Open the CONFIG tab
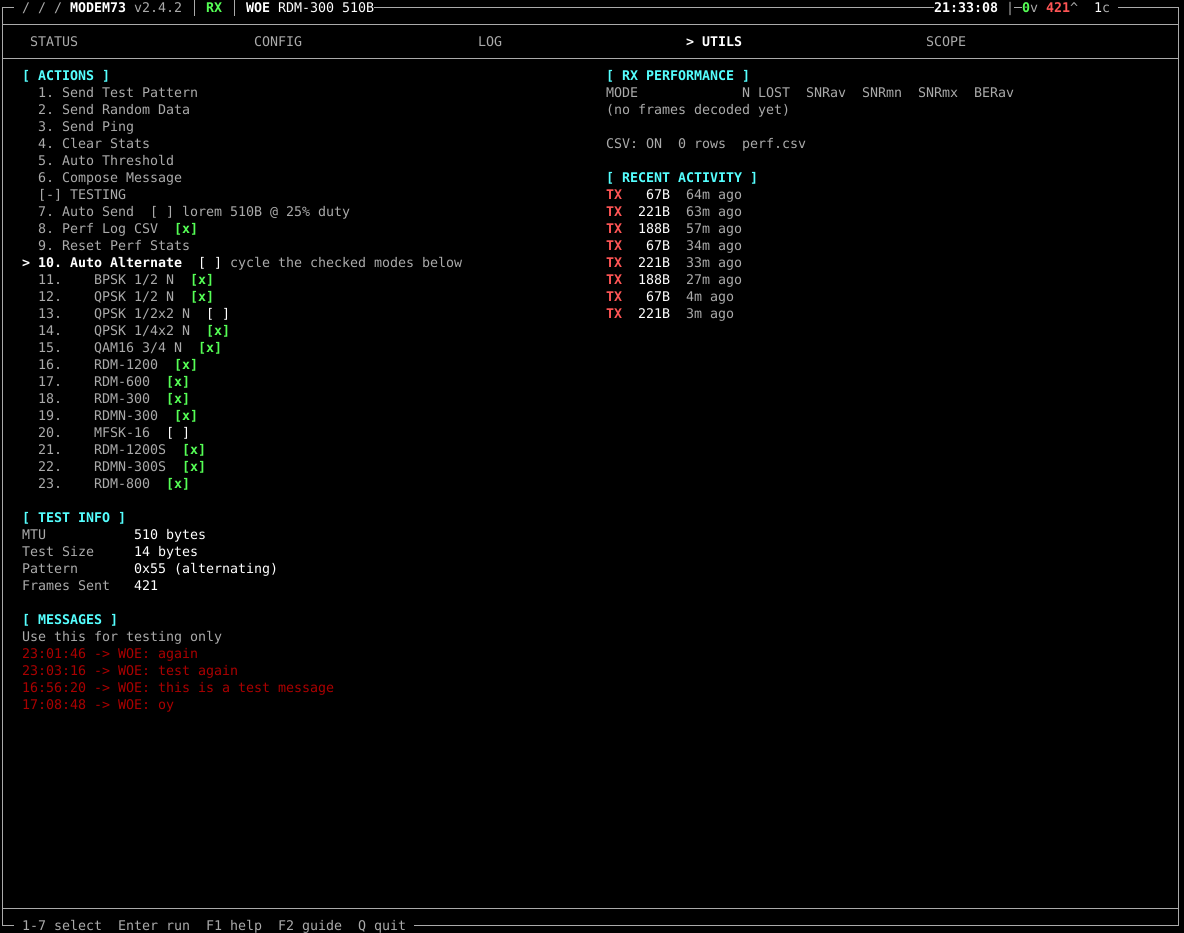 (278, 42)
